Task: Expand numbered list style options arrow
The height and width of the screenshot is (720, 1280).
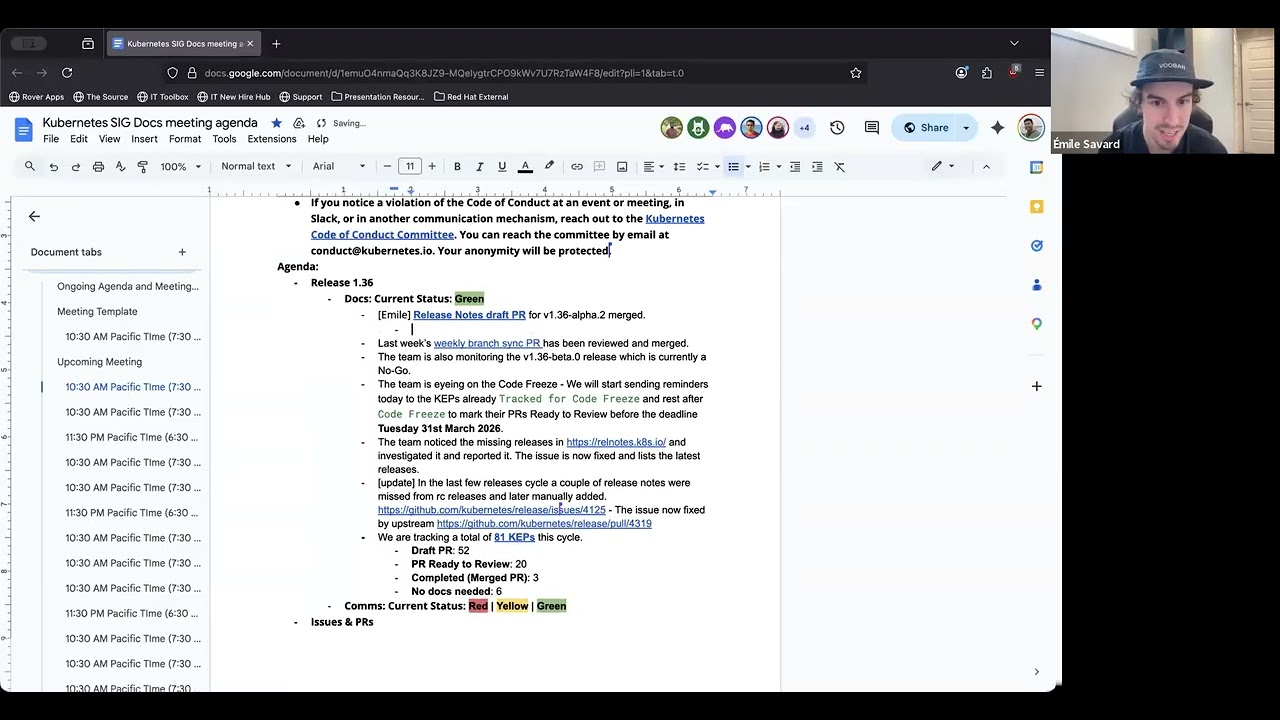Action: (778, 166)
